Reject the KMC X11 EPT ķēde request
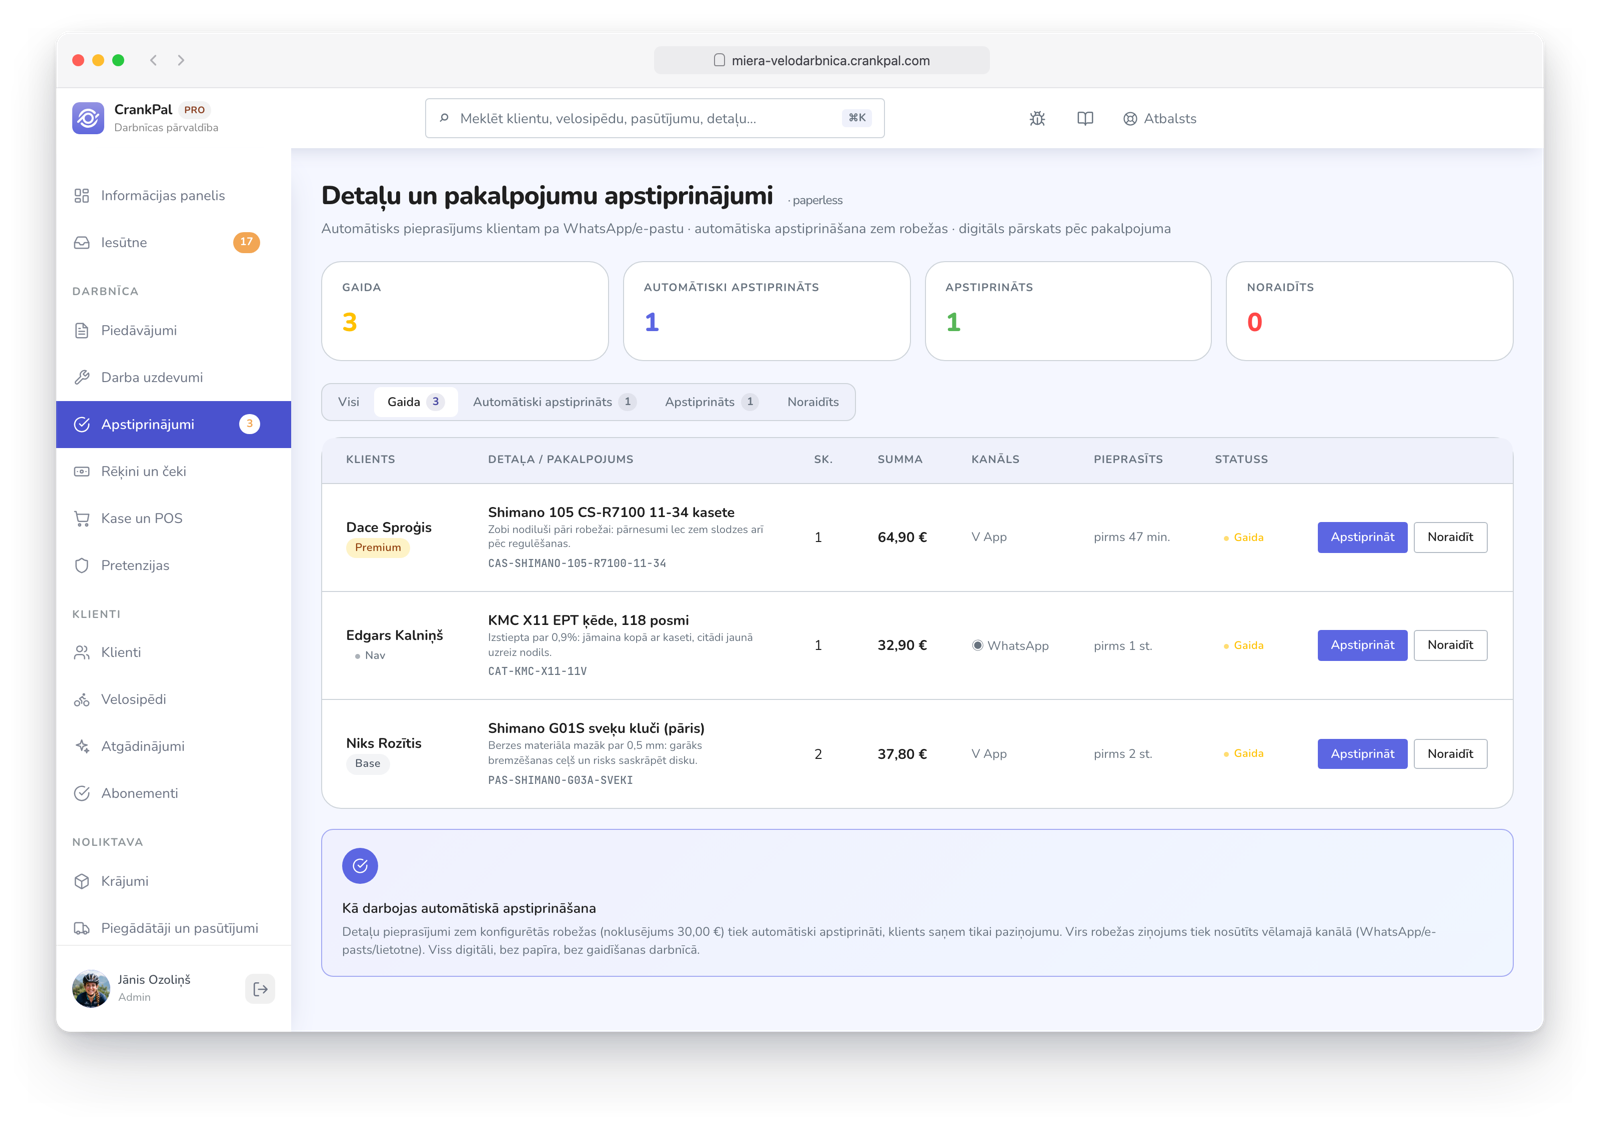Viewport: 1600px width, 1131px height. 1450,646
